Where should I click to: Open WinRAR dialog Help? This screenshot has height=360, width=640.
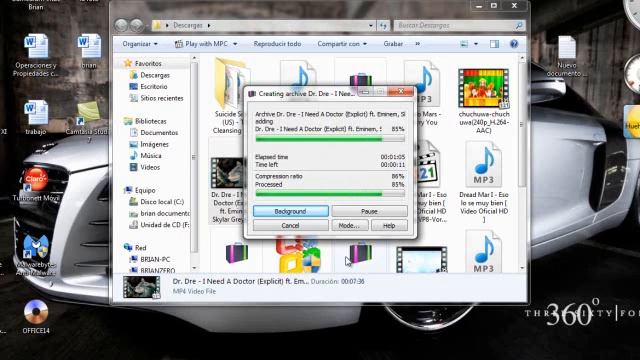[389, 225]
